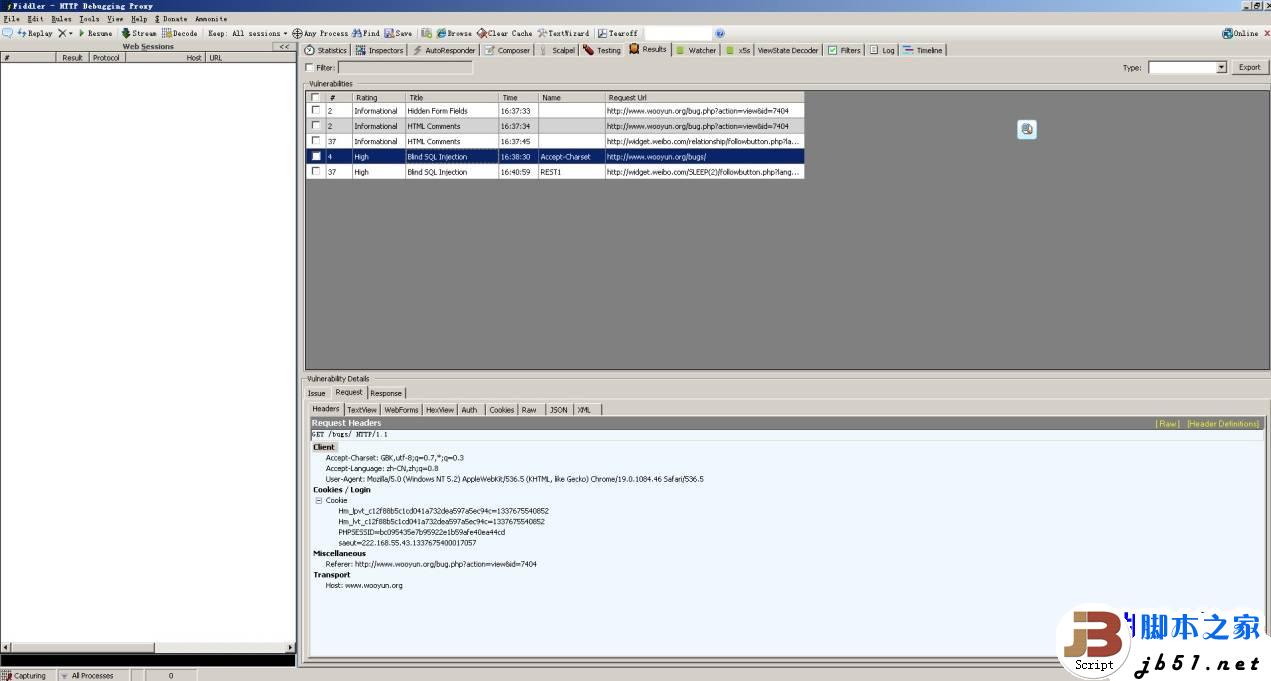Open the Keep: All sessions dropdown
The image size is (1271, 681).
click(250, 33)
